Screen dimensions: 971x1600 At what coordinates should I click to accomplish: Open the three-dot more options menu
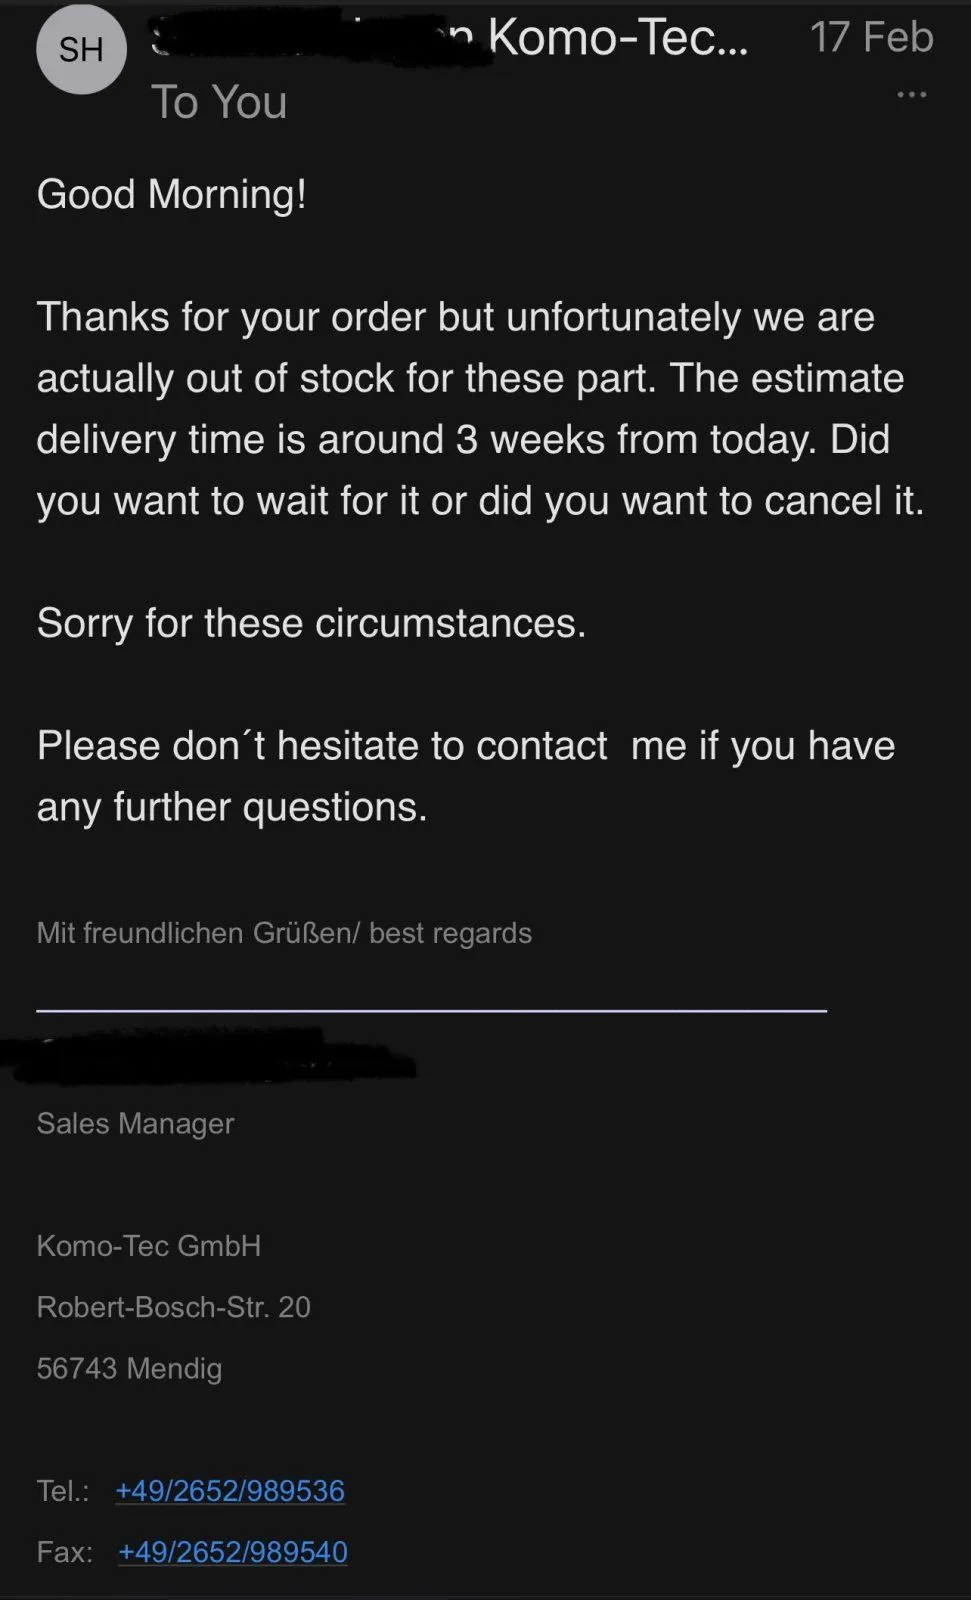tap(911, 95)
